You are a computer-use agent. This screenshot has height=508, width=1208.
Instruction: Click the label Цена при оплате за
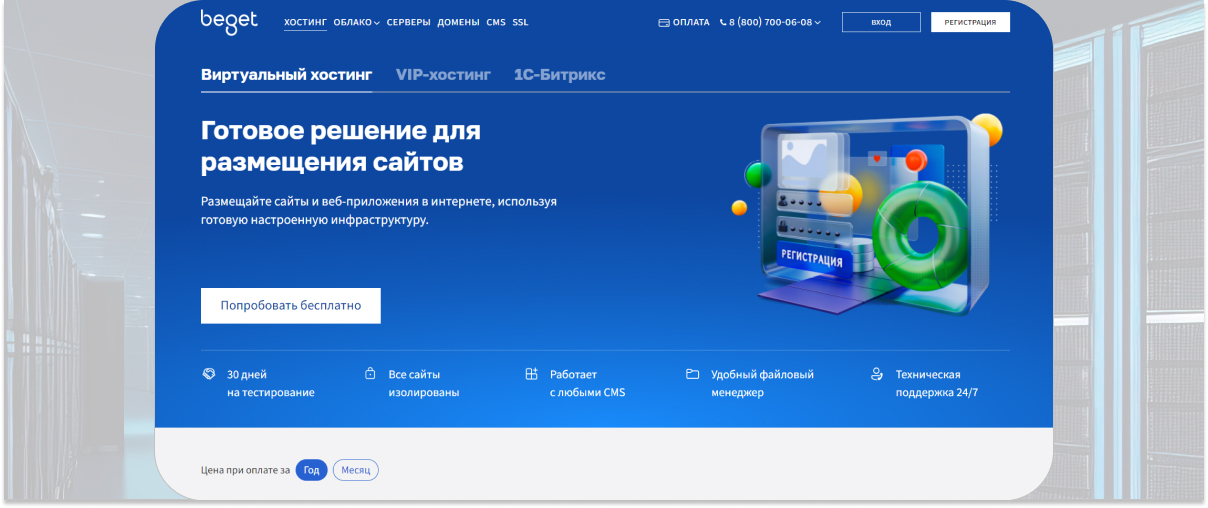tap(246, 470)
